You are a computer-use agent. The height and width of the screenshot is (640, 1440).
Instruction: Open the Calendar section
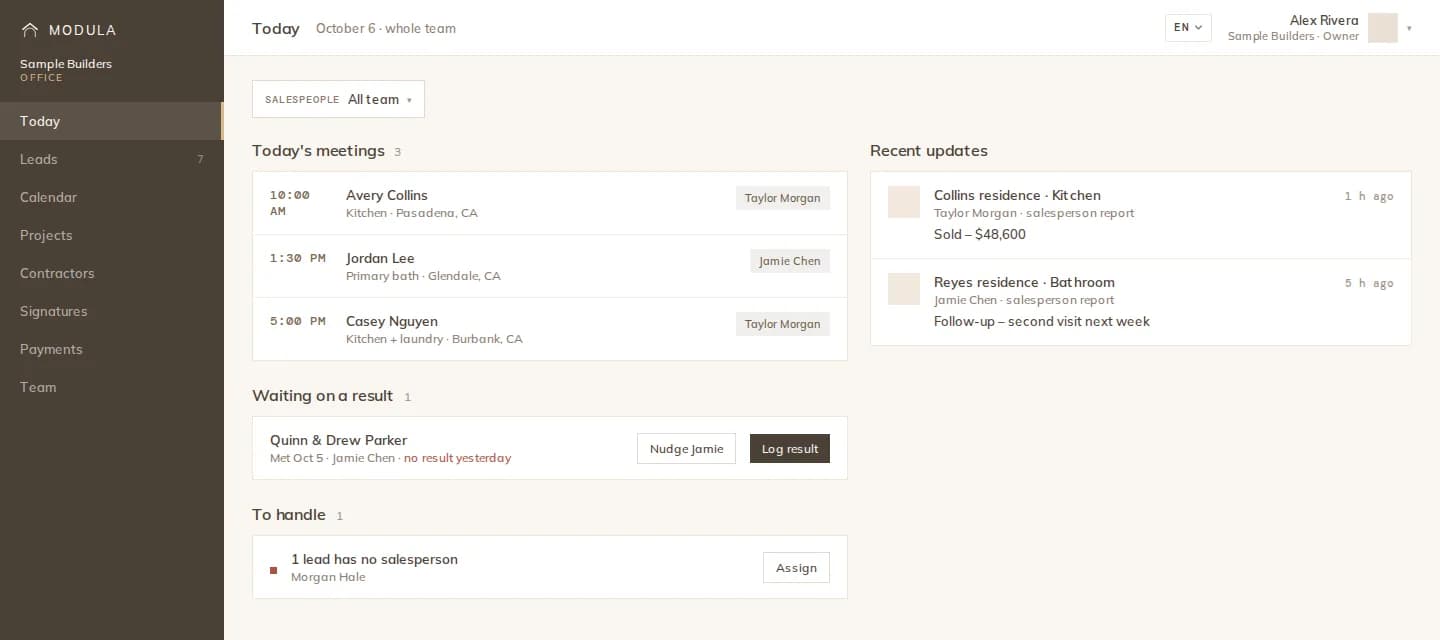[x=111, y=197]
